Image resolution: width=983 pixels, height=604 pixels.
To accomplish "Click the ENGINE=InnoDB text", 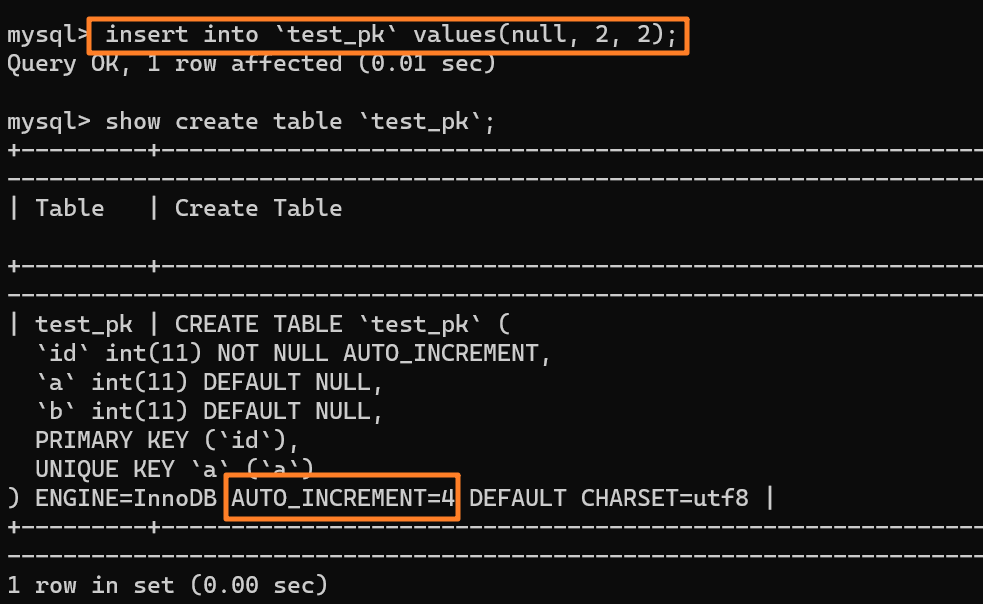I will [x=125, y=497].
